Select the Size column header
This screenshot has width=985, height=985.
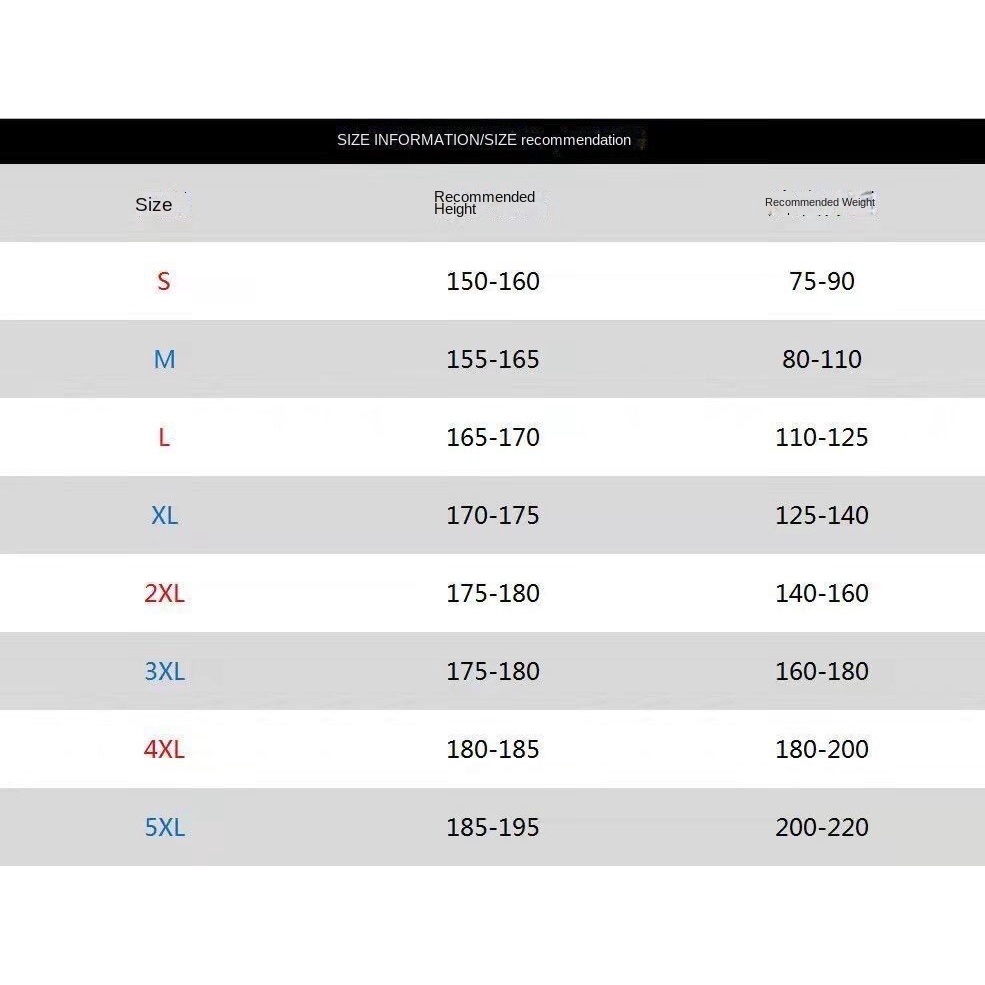[x=154, y=204]
